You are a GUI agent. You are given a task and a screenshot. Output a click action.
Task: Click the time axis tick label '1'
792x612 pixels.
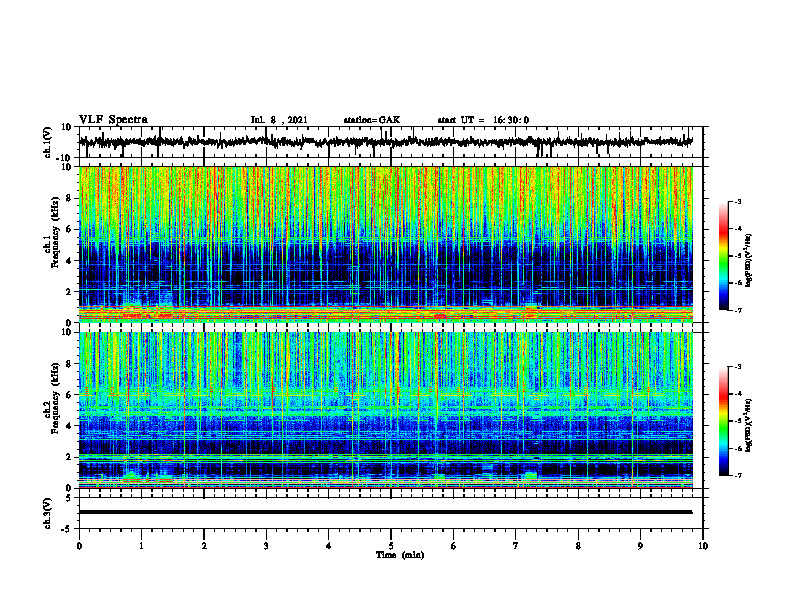point(141,546)
